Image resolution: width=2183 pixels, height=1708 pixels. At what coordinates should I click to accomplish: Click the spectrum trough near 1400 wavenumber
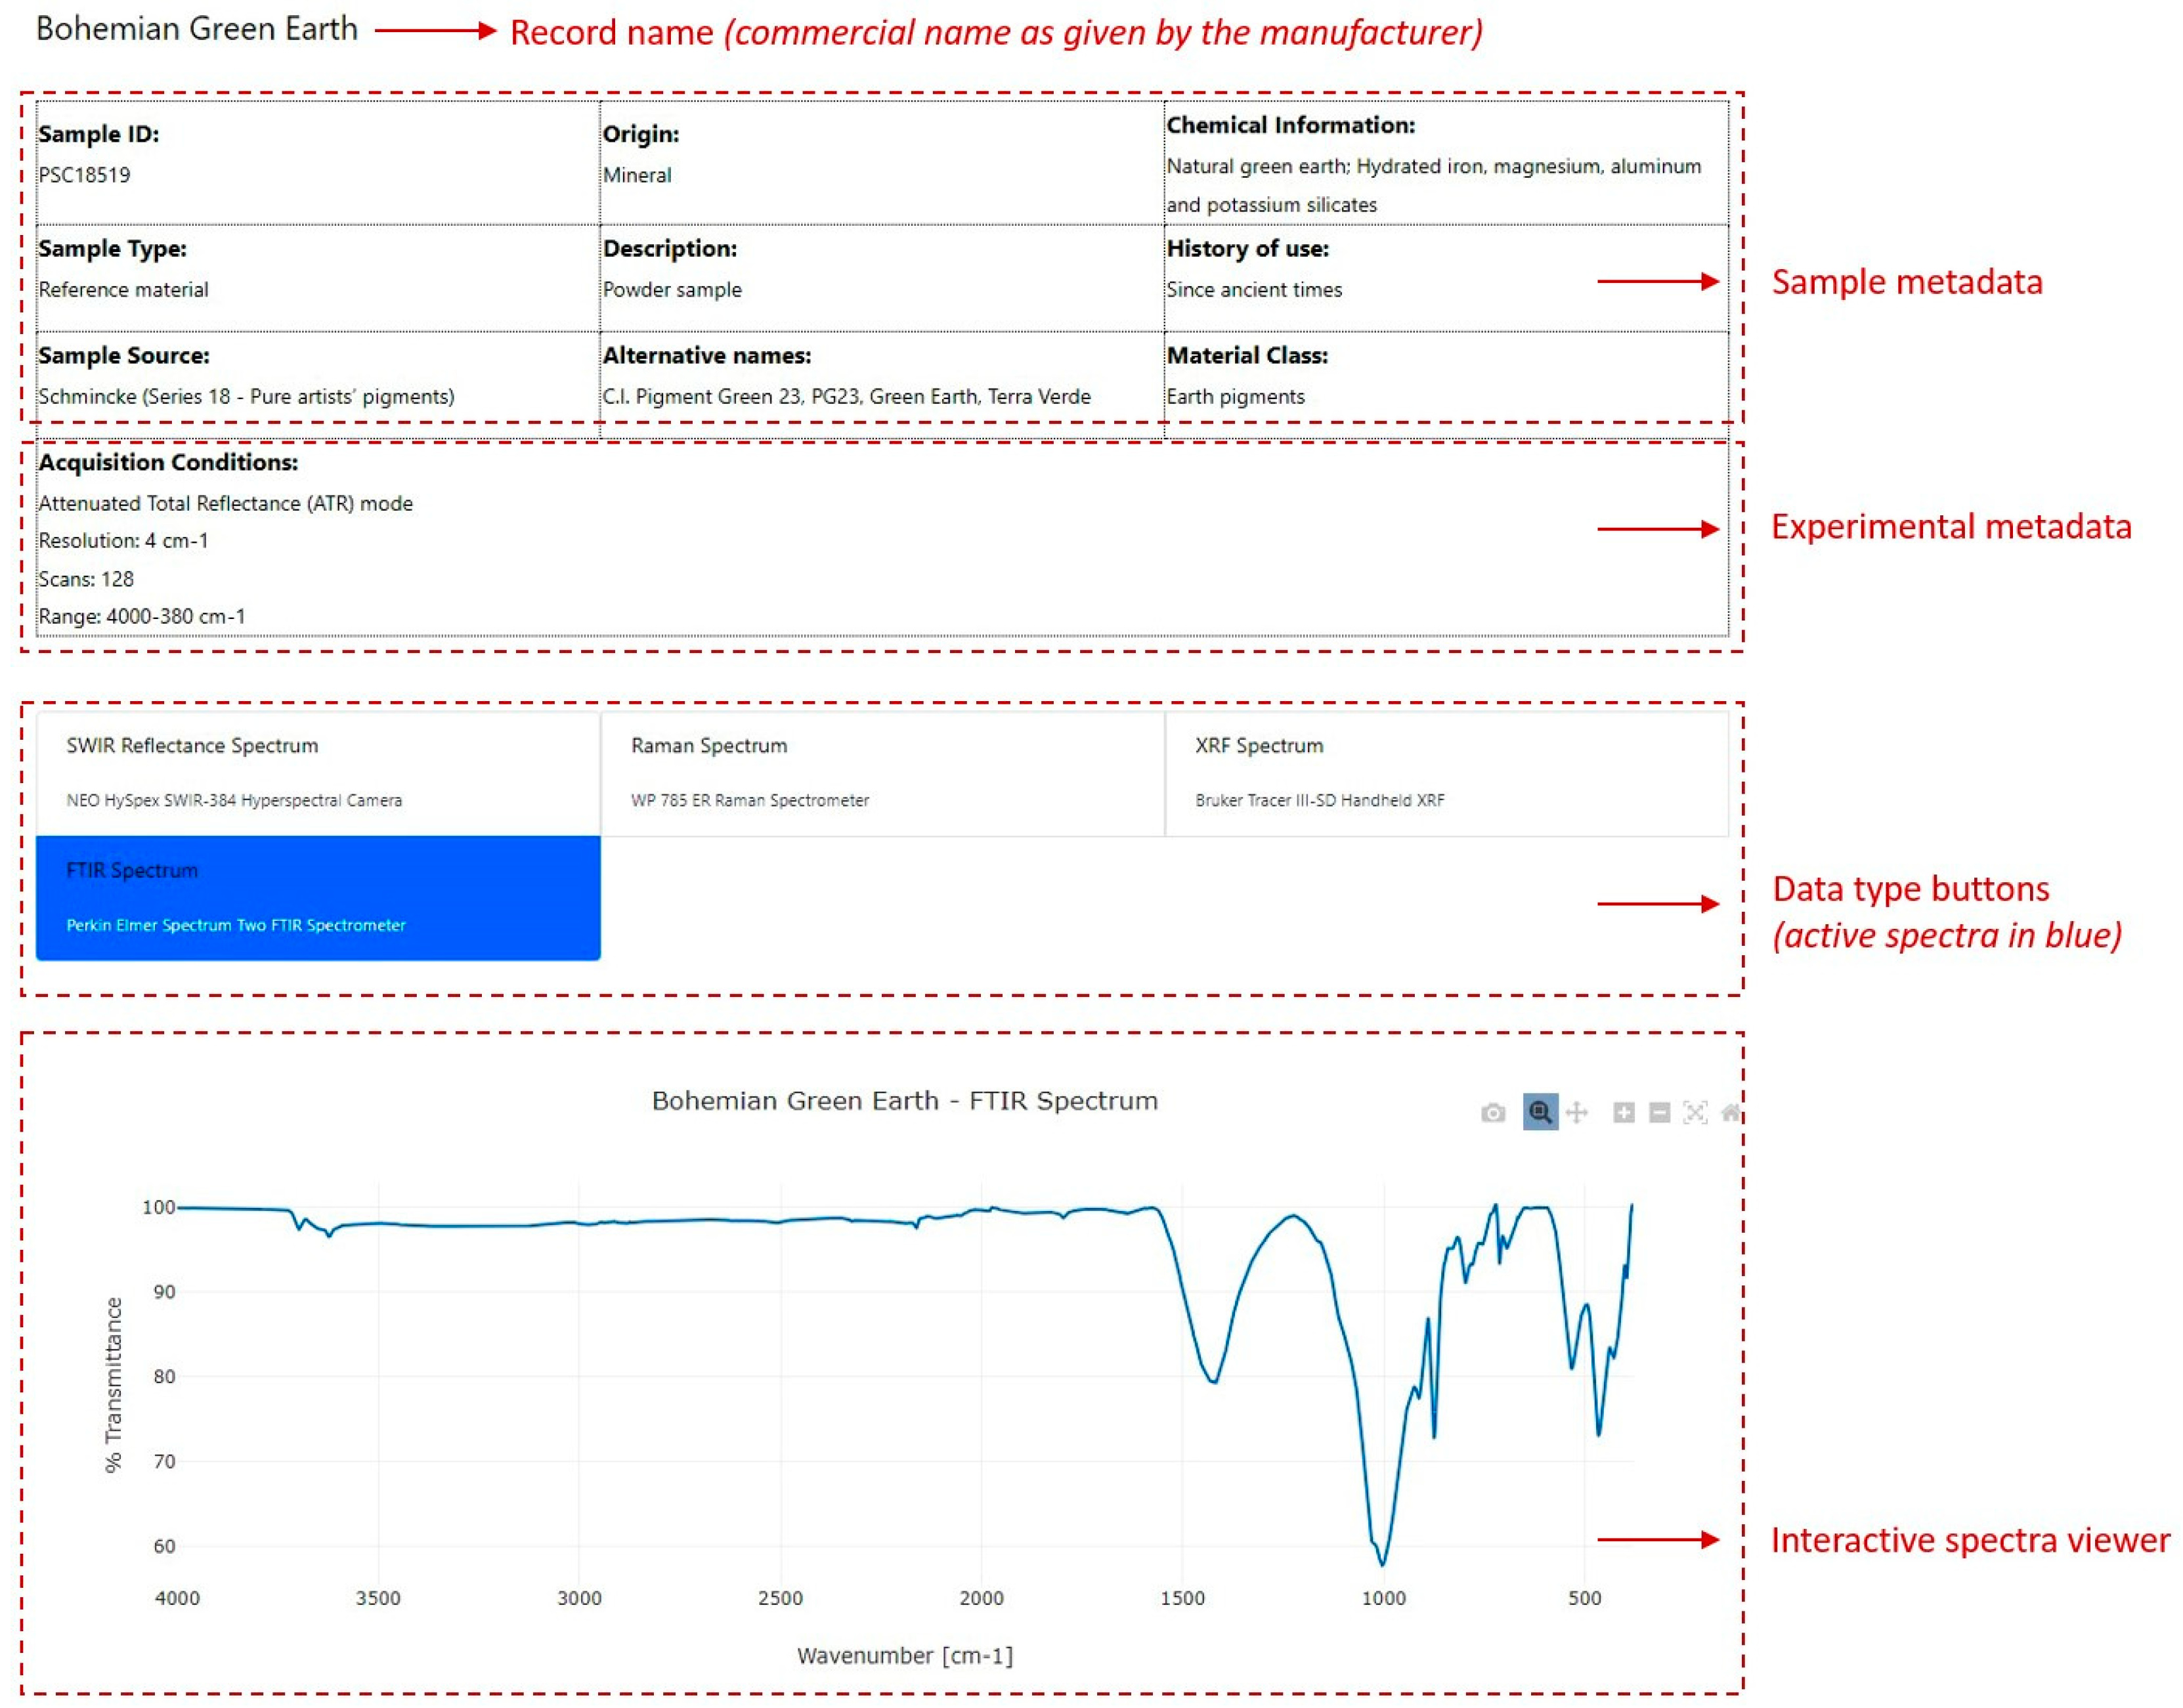1213,1381
